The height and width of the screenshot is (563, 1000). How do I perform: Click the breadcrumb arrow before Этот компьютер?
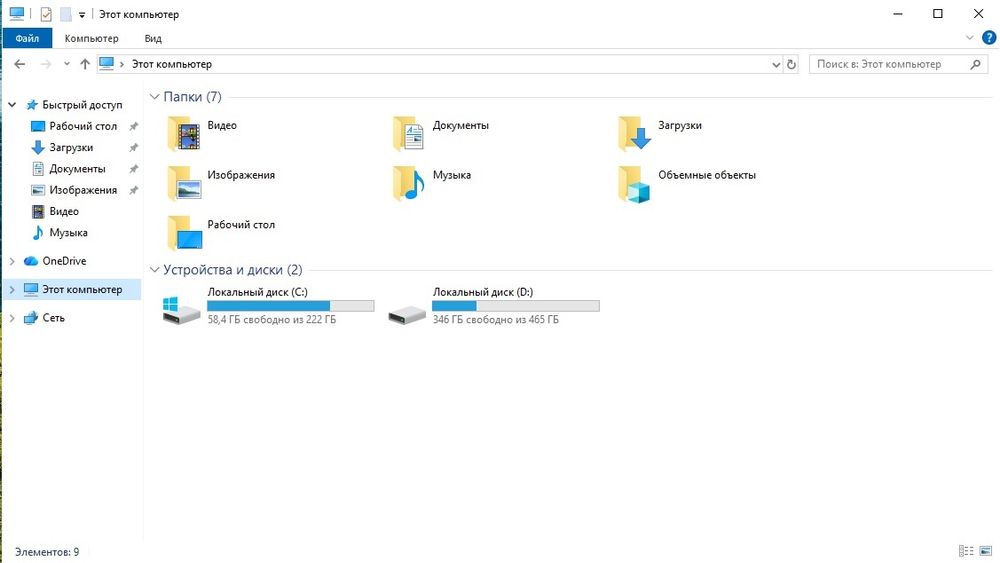pos(121,64)
